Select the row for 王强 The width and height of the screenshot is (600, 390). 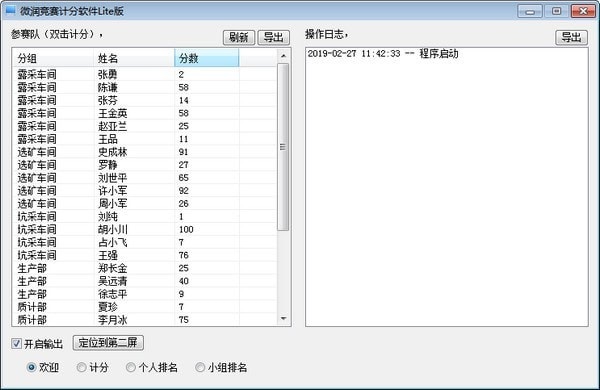click(145, 255)
